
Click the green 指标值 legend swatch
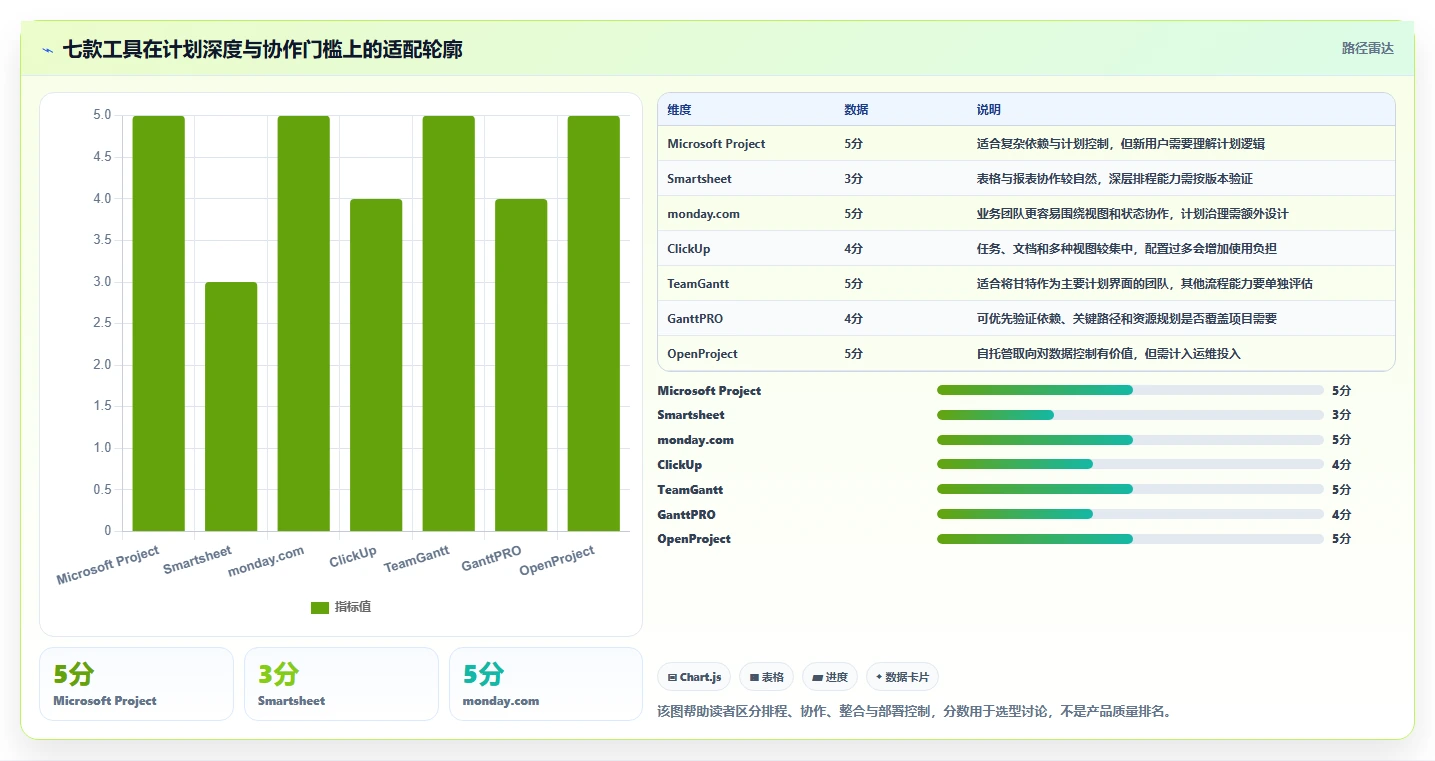coord(320,607)
